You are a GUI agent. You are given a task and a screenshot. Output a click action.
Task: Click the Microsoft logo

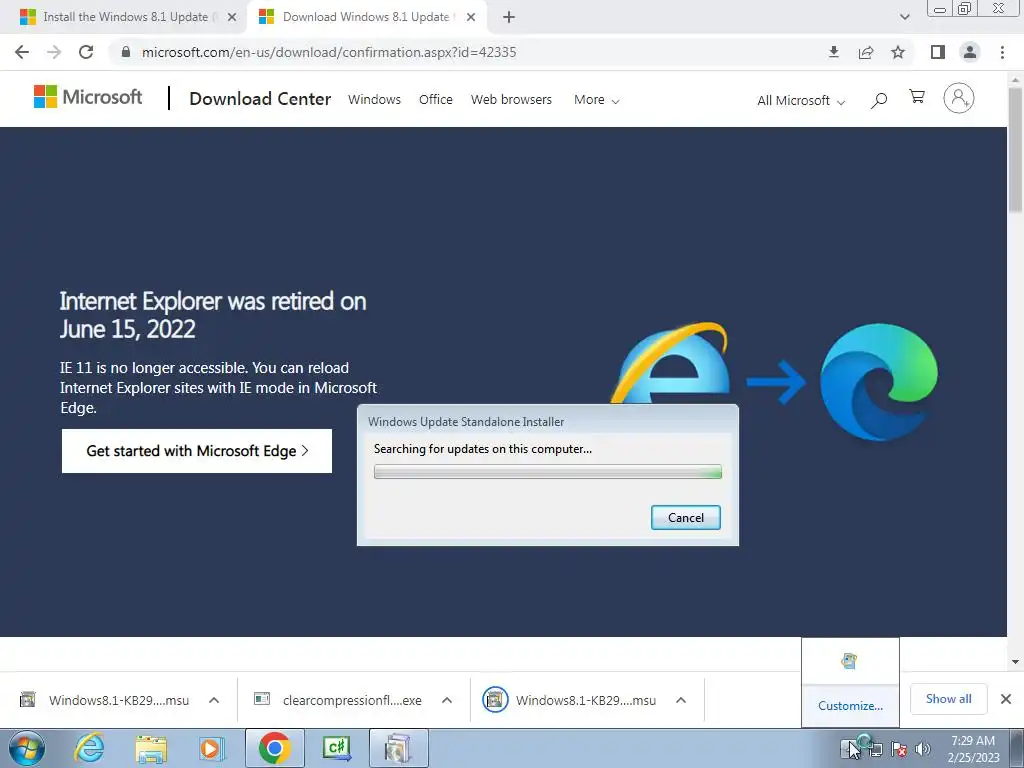tap(88, 97)
